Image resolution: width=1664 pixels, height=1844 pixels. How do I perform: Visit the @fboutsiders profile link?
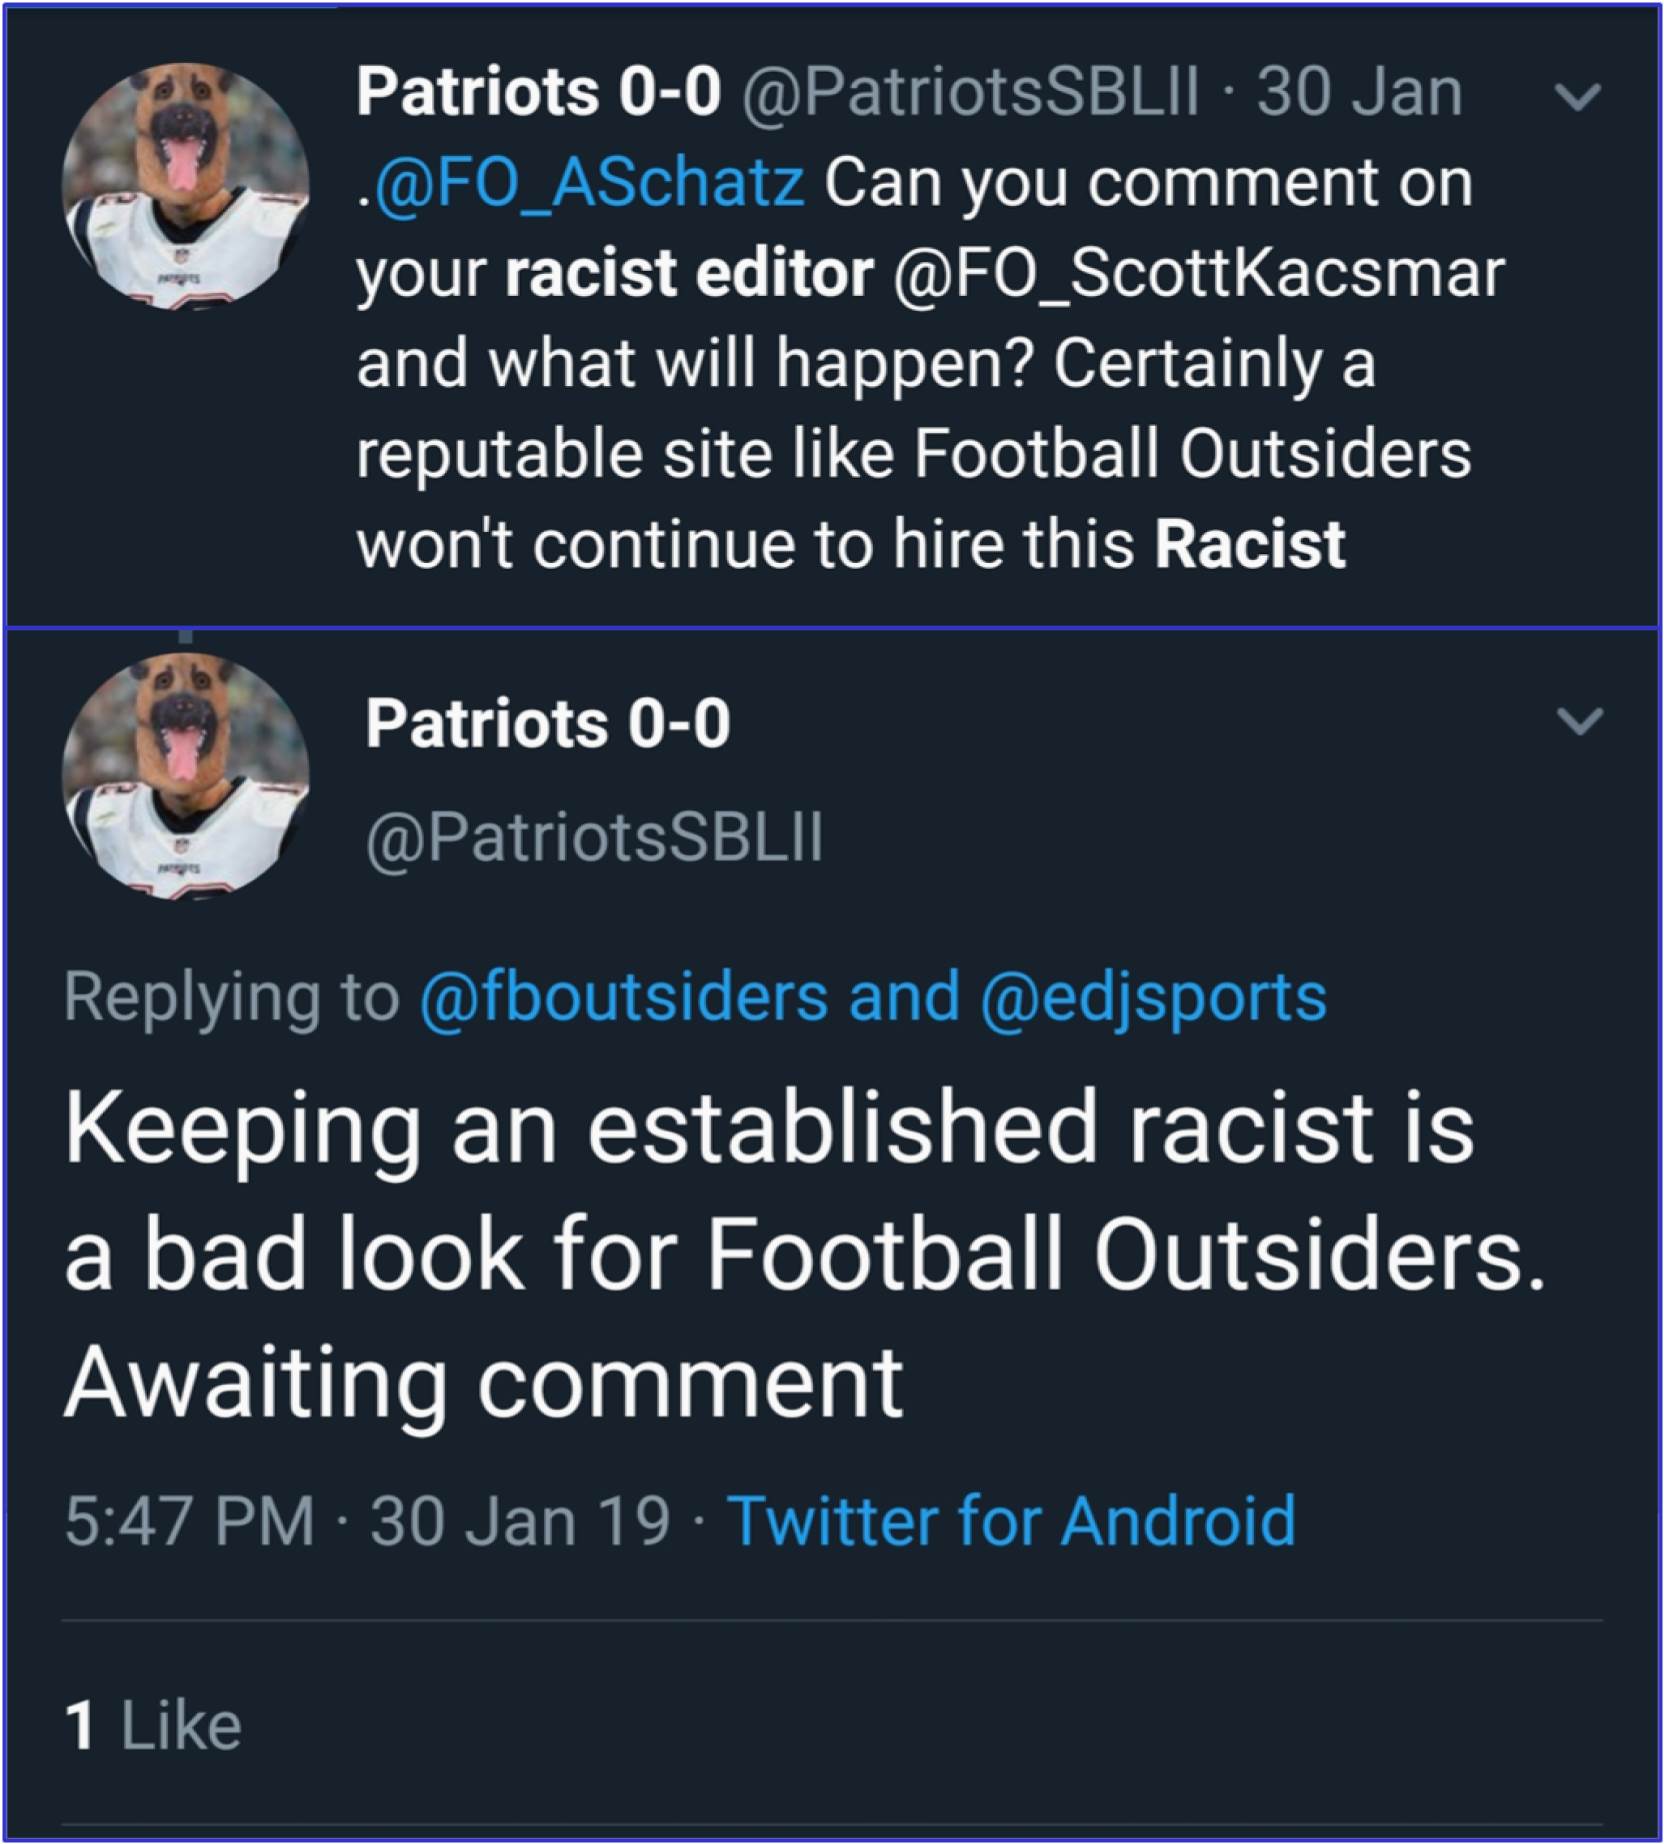tap(624, 997)
